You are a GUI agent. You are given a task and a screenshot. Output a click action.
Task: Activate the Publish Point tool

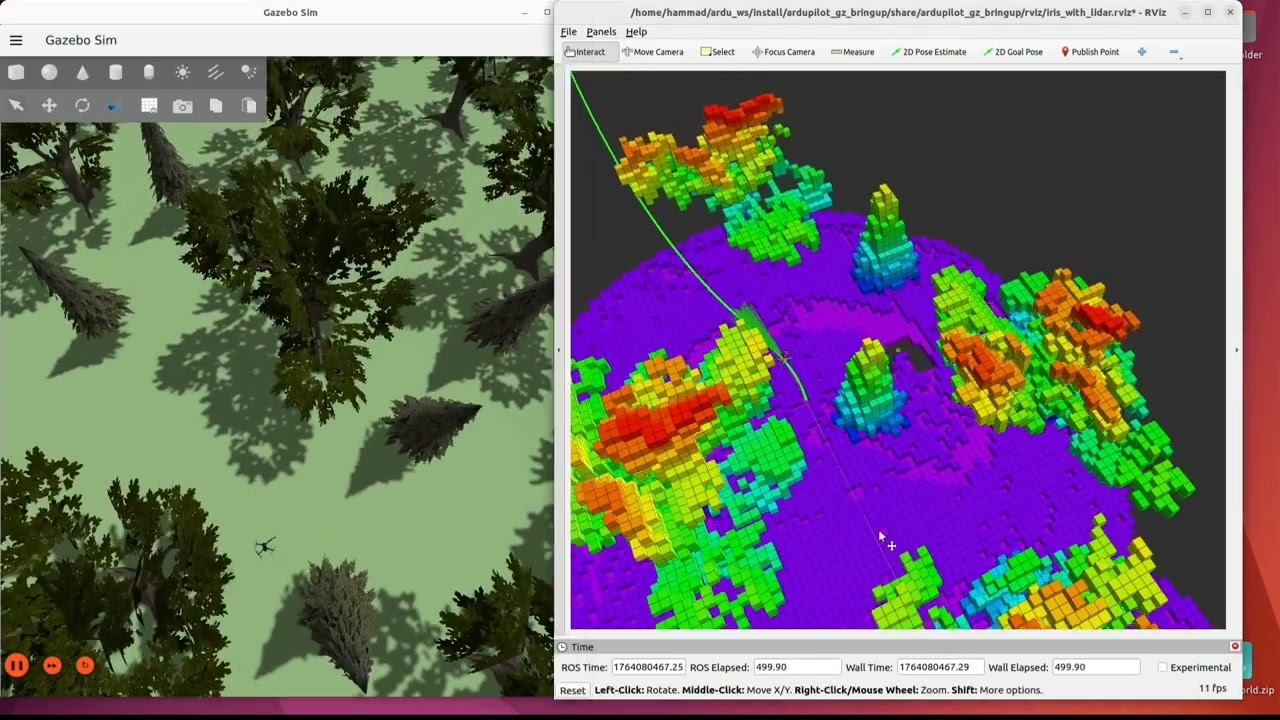1090,52
